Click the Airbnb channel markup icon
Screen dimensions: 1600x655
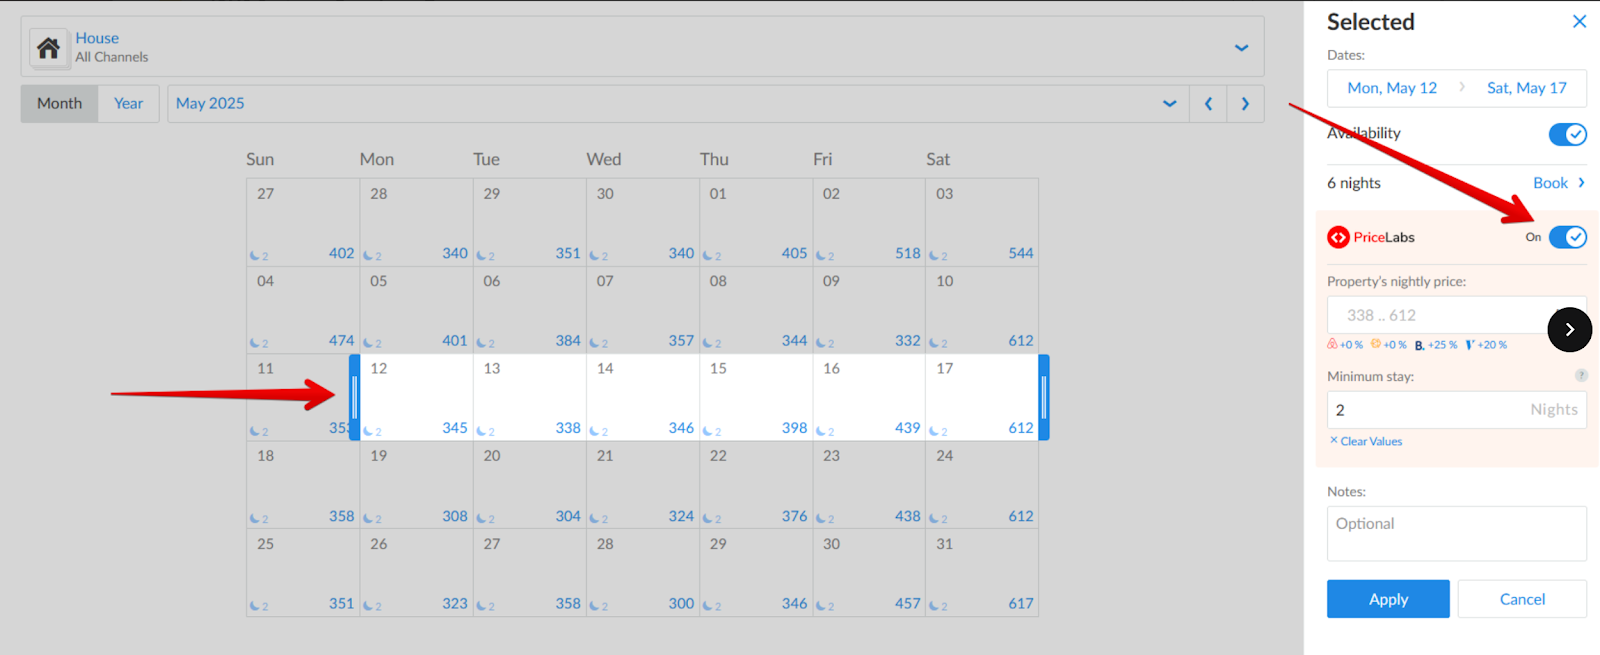[1332, 344]
